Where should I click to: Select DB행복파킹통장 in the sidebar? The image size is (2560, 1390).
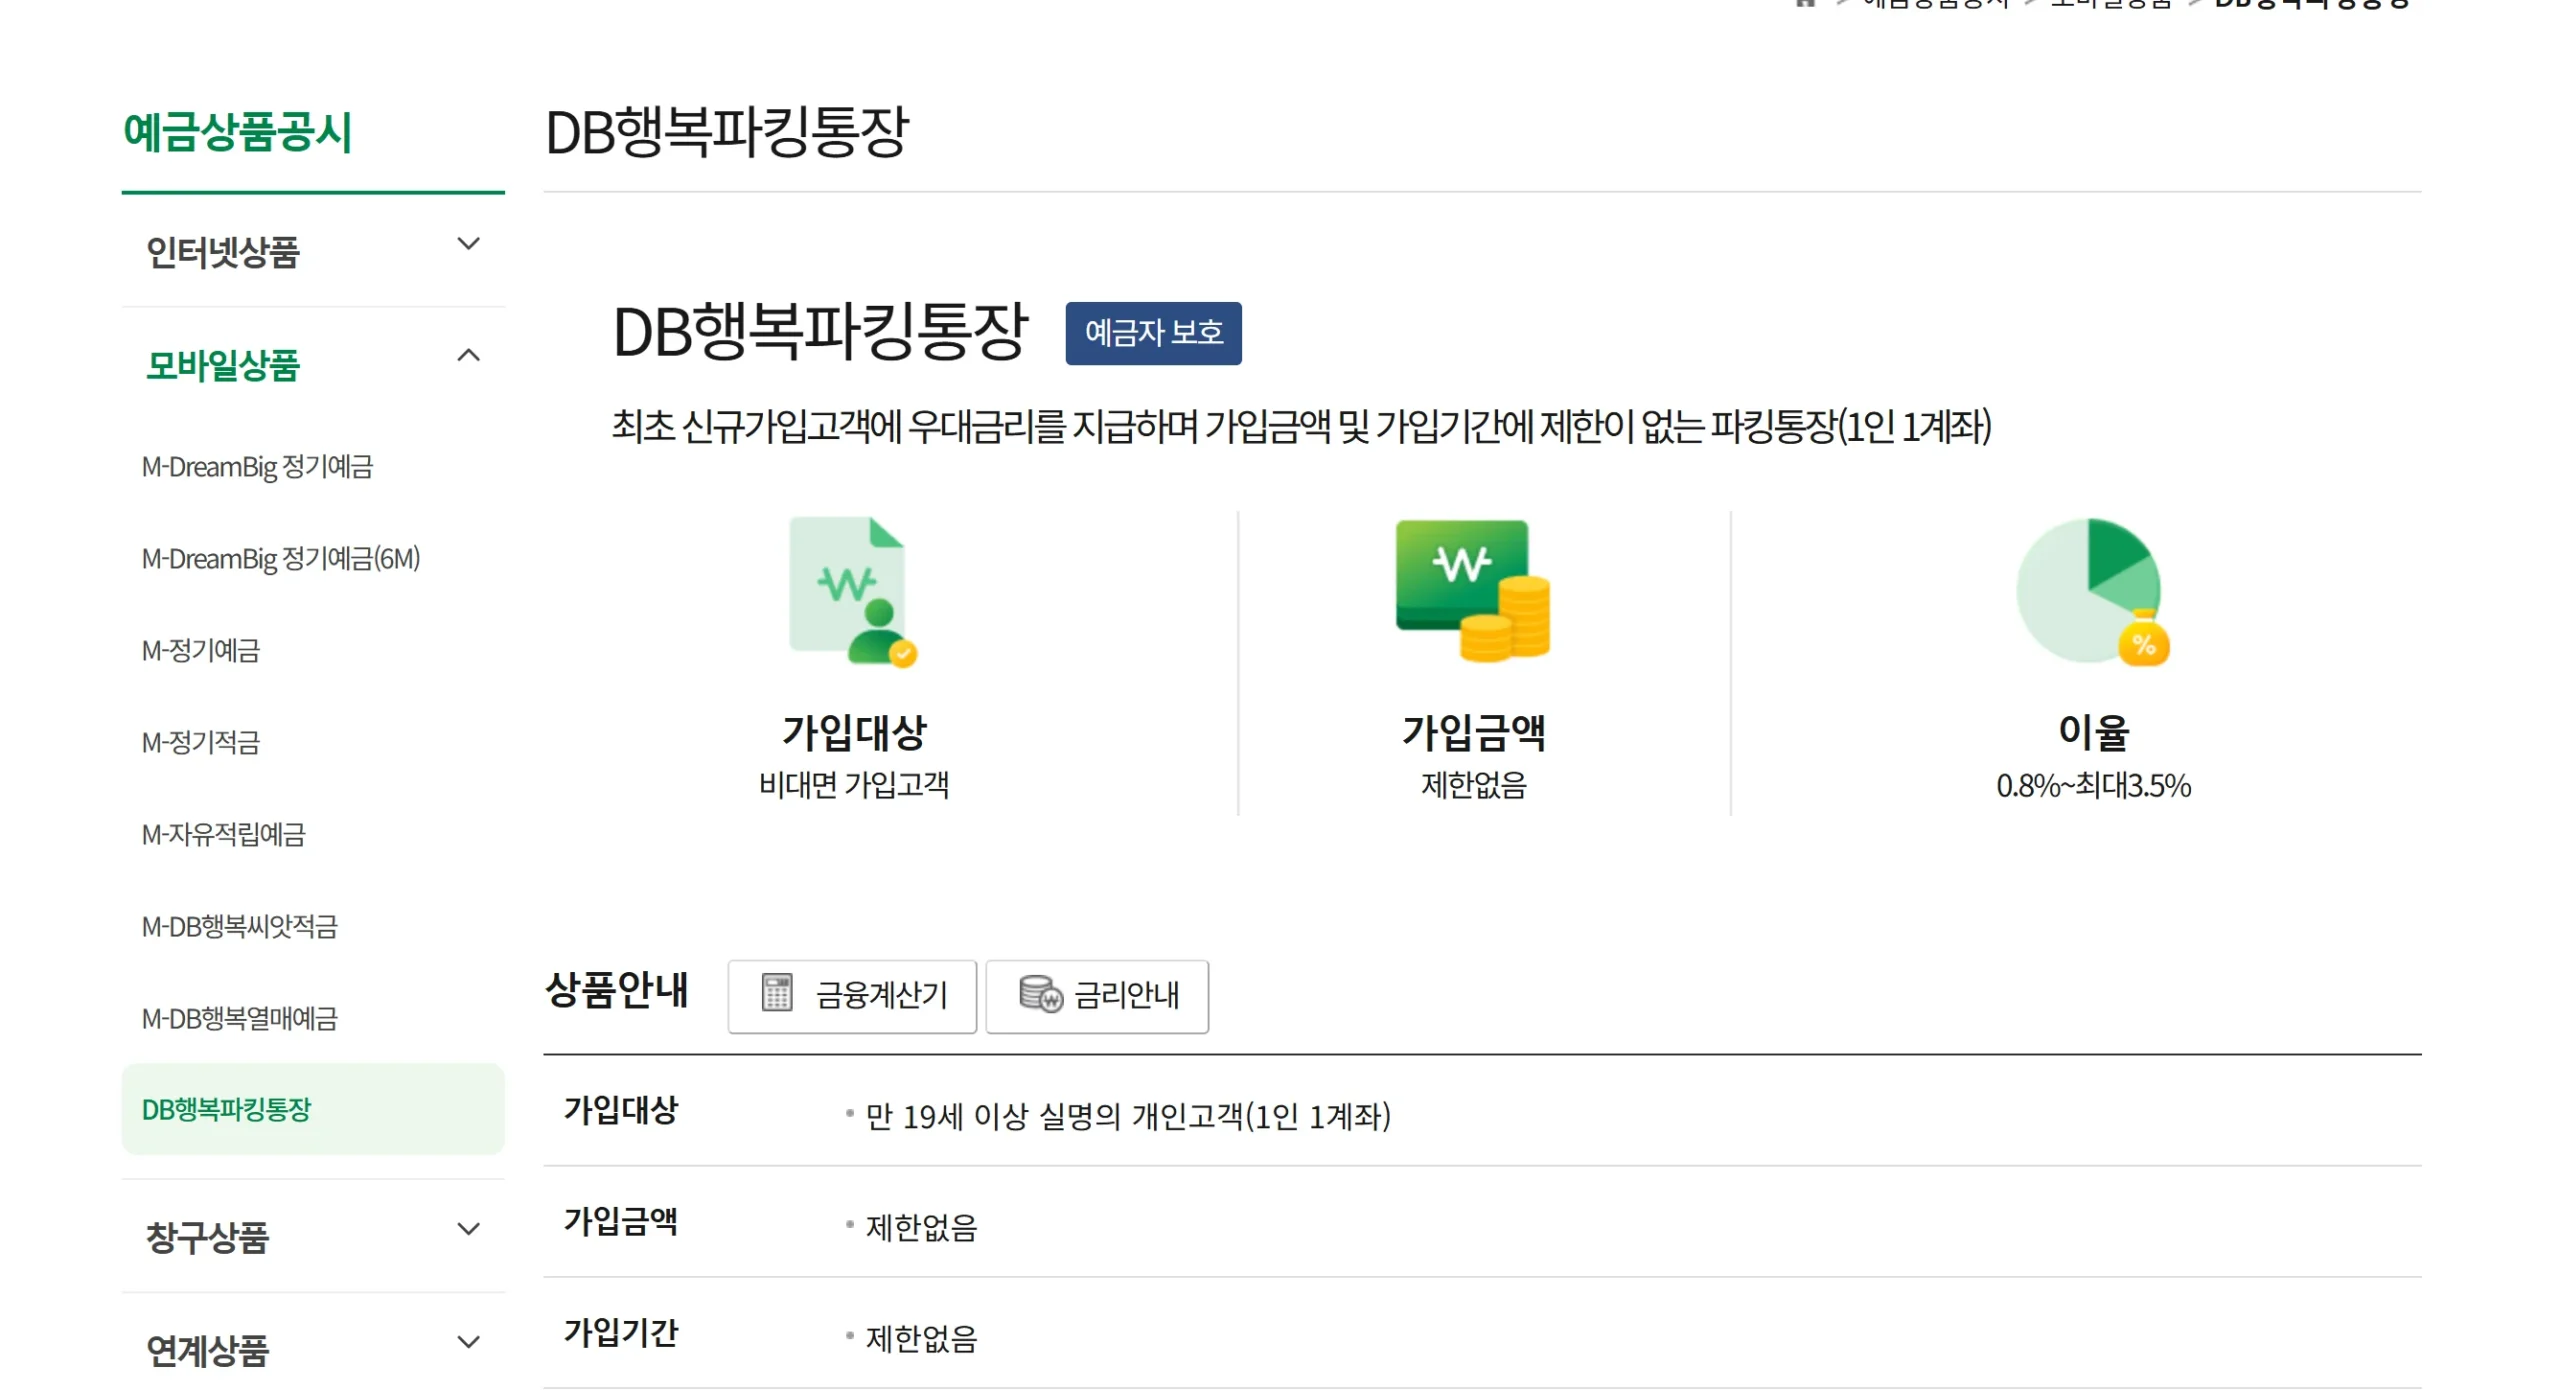(312, 1109)
